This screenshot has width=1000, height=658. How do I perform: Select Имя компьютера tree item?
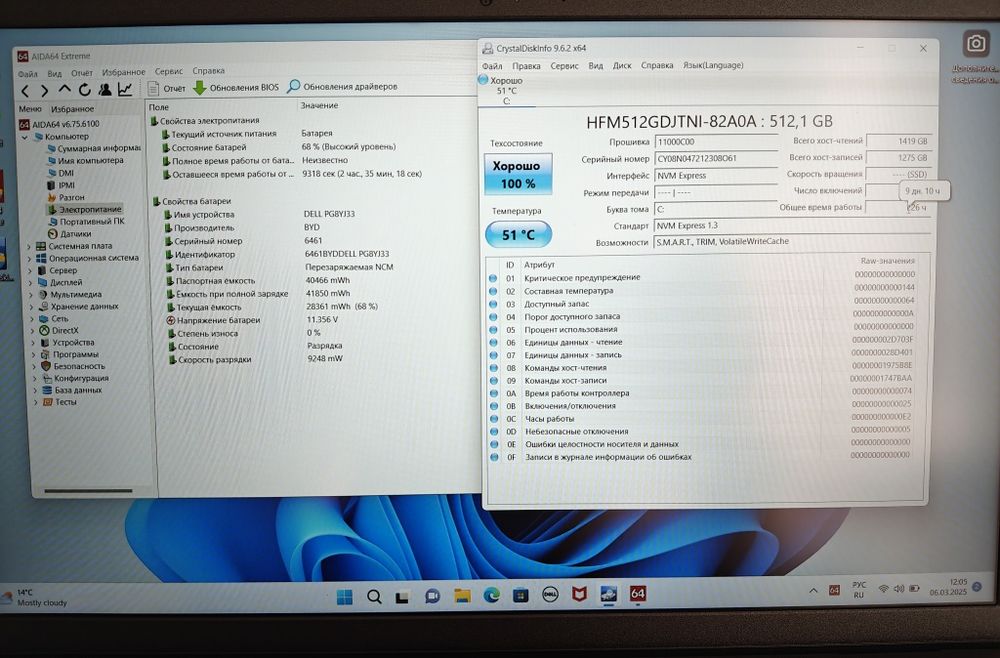(x=85, y=161)
